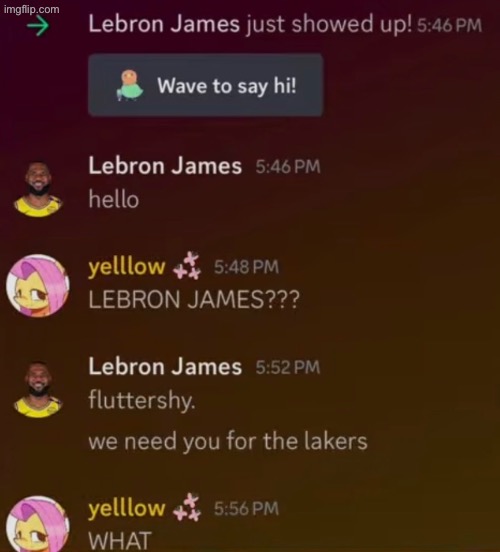Select the we need you for the lakers message
Viewport: 500px width, 552px height.
tap(228, 441)
